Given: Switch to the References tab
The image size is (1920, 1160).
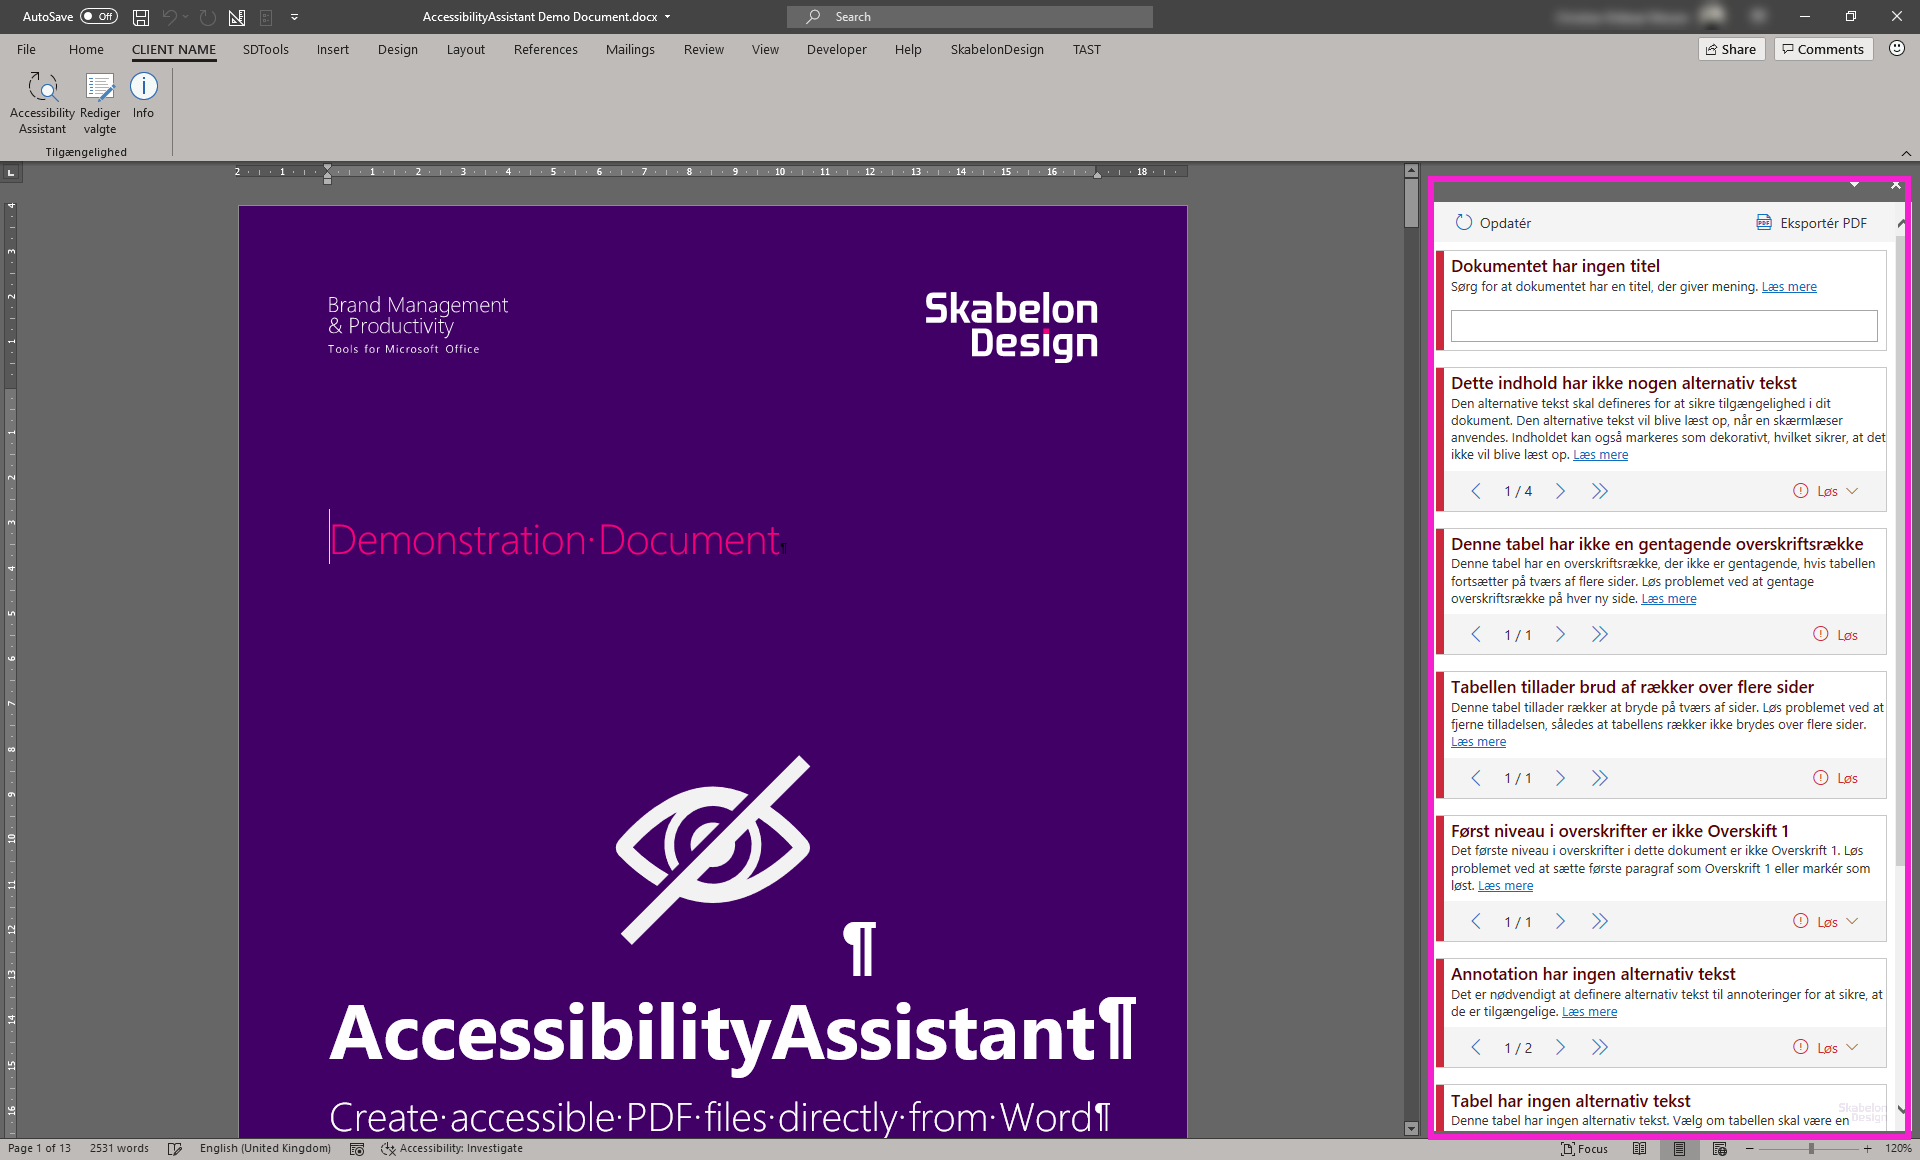Looking at the screenshot, I should tap(545, 49).
